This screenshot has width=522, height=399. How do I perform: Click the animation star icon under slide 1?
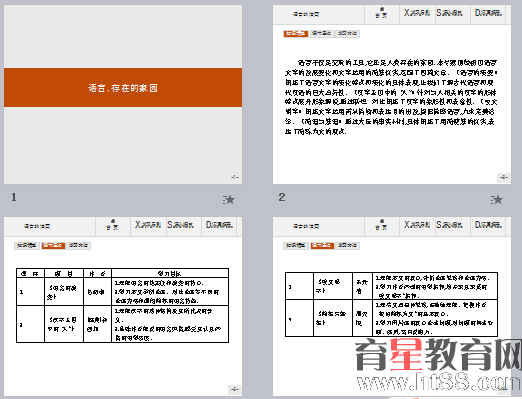click(229, 199)
